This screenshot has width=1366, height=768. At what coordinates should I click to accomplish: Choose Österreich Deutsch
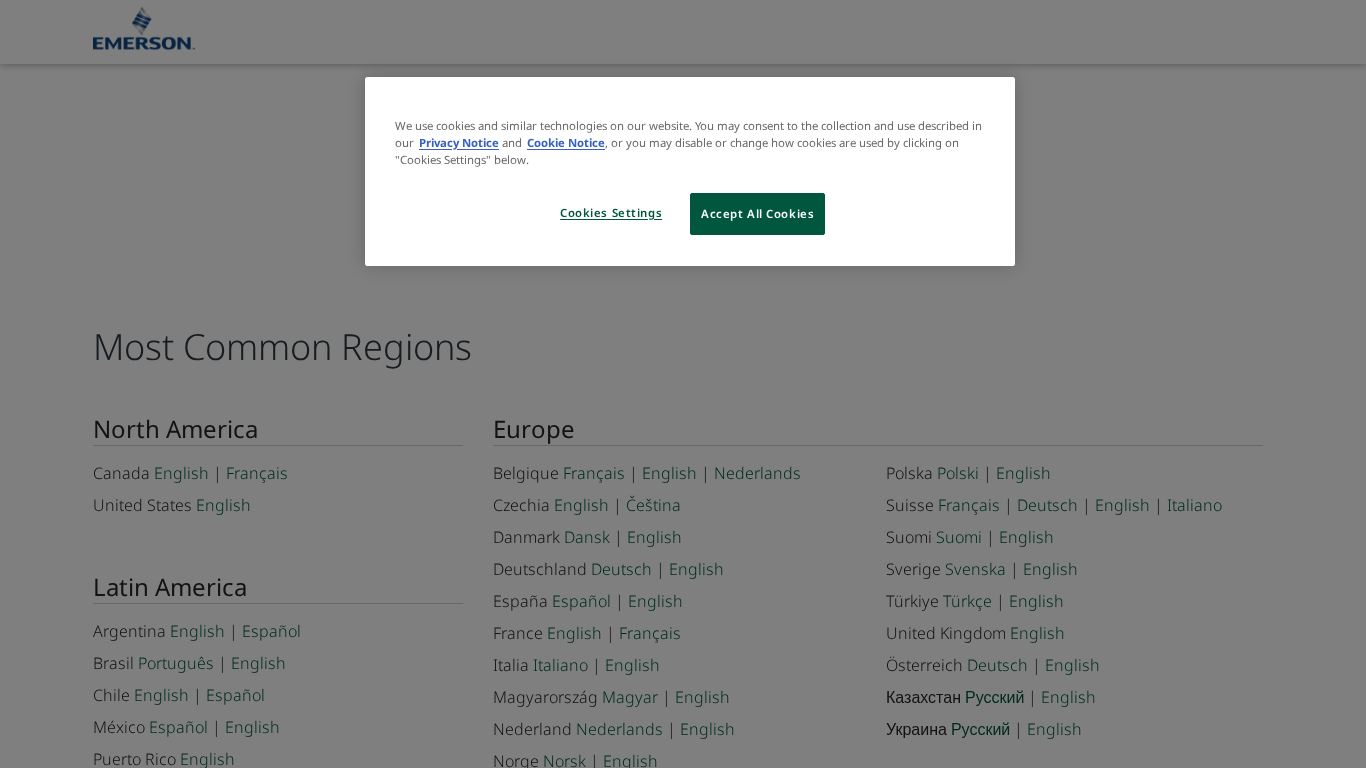[997, 665]
